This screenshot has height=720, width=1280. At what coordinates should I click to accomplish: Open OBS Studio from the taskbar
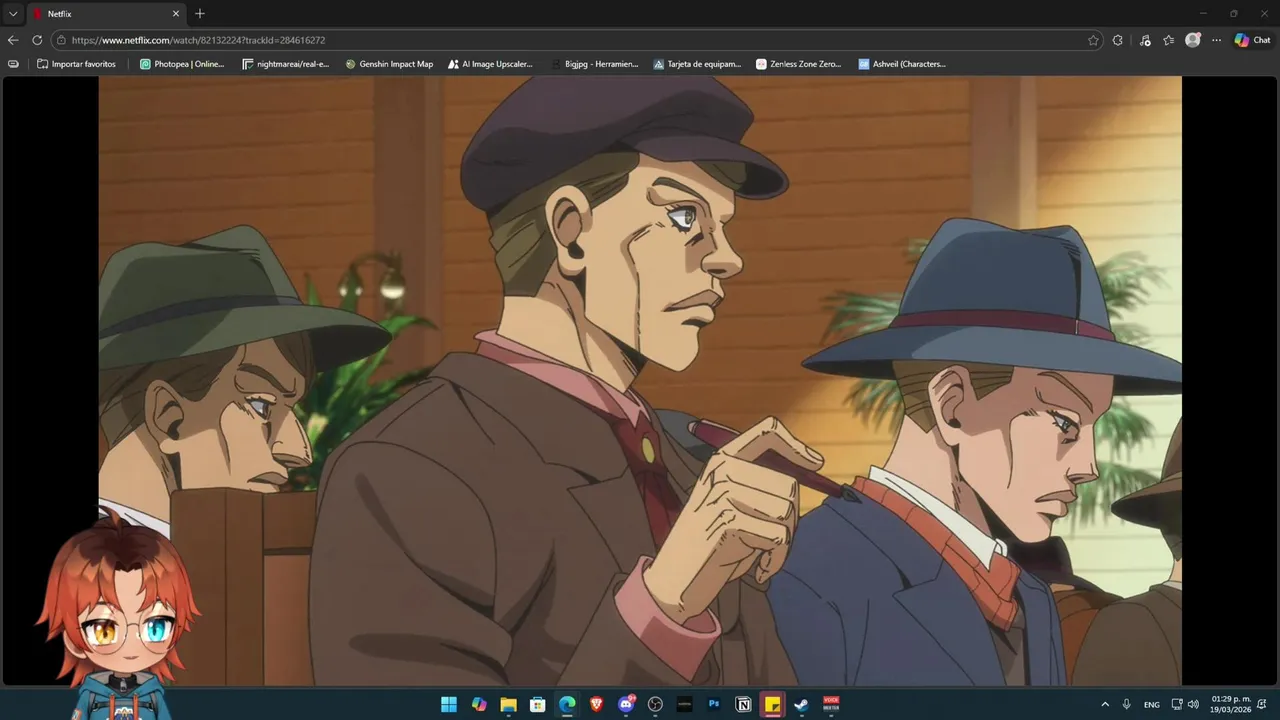click(x=655, y=704)
